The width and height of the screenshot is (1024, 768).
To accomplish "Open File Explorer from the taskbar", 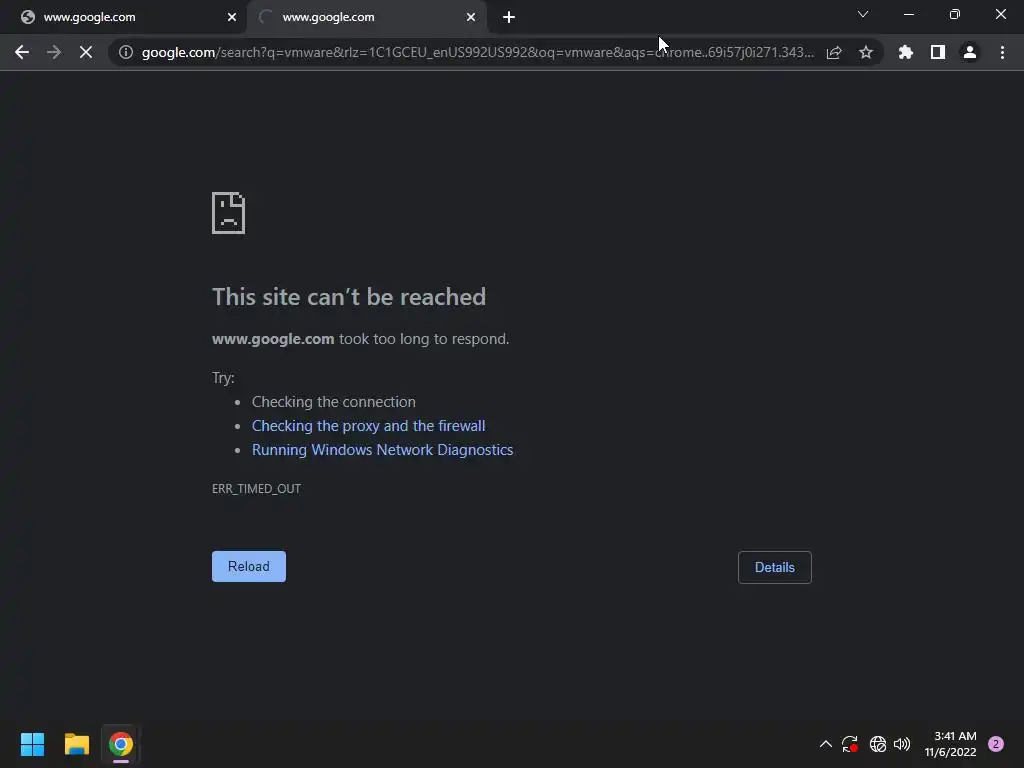I will click(76, 744).
